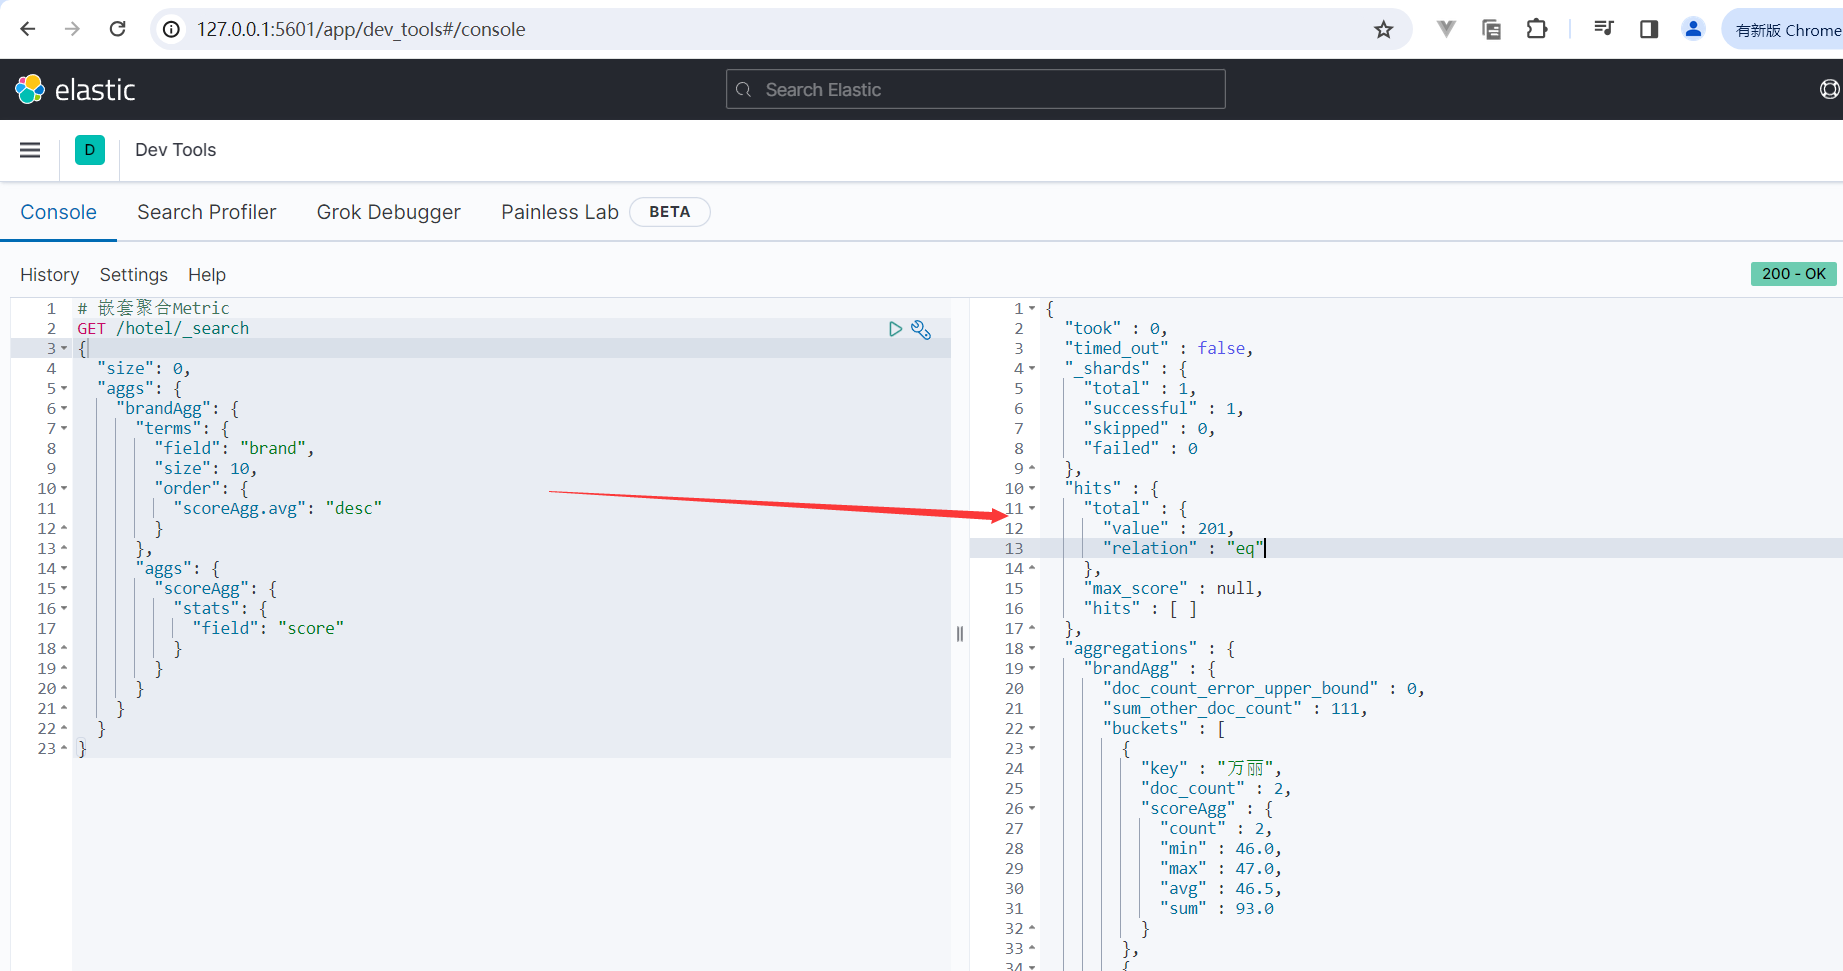Screen dimensions: 1843x971
Task: Collapse the request body at editor line 3
Action: [64, 349]
